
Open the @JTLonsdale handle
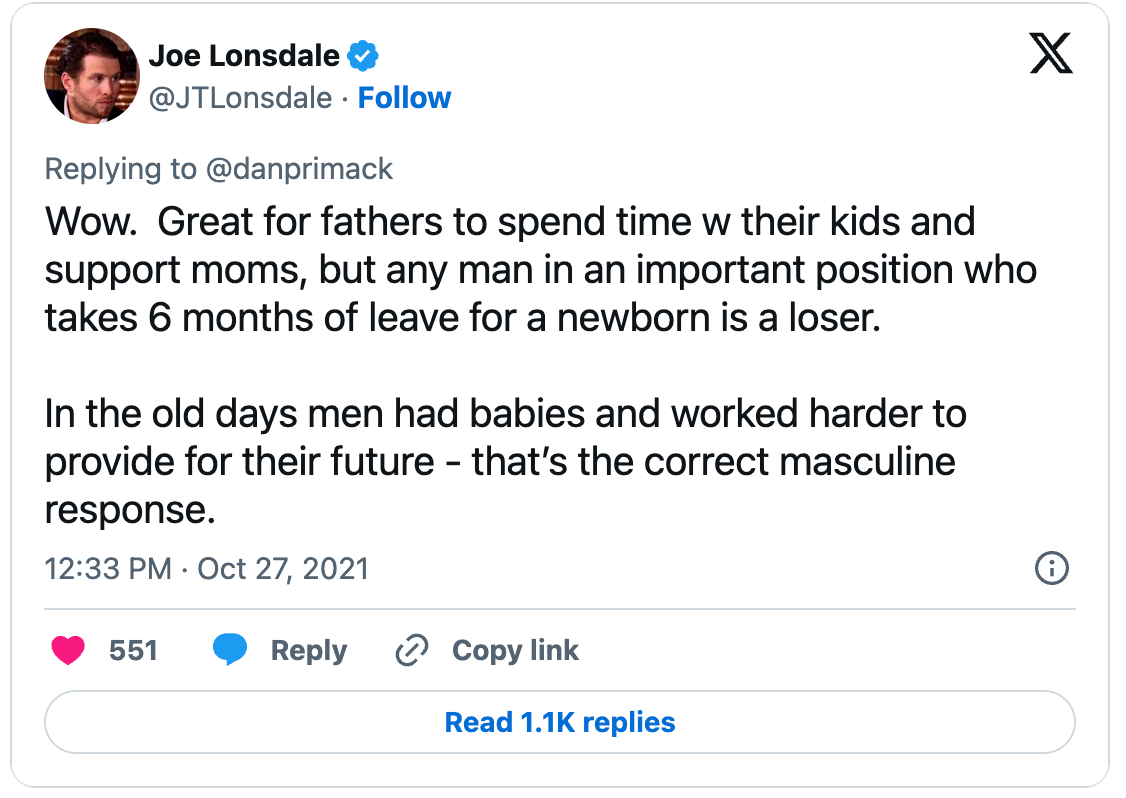240,98
